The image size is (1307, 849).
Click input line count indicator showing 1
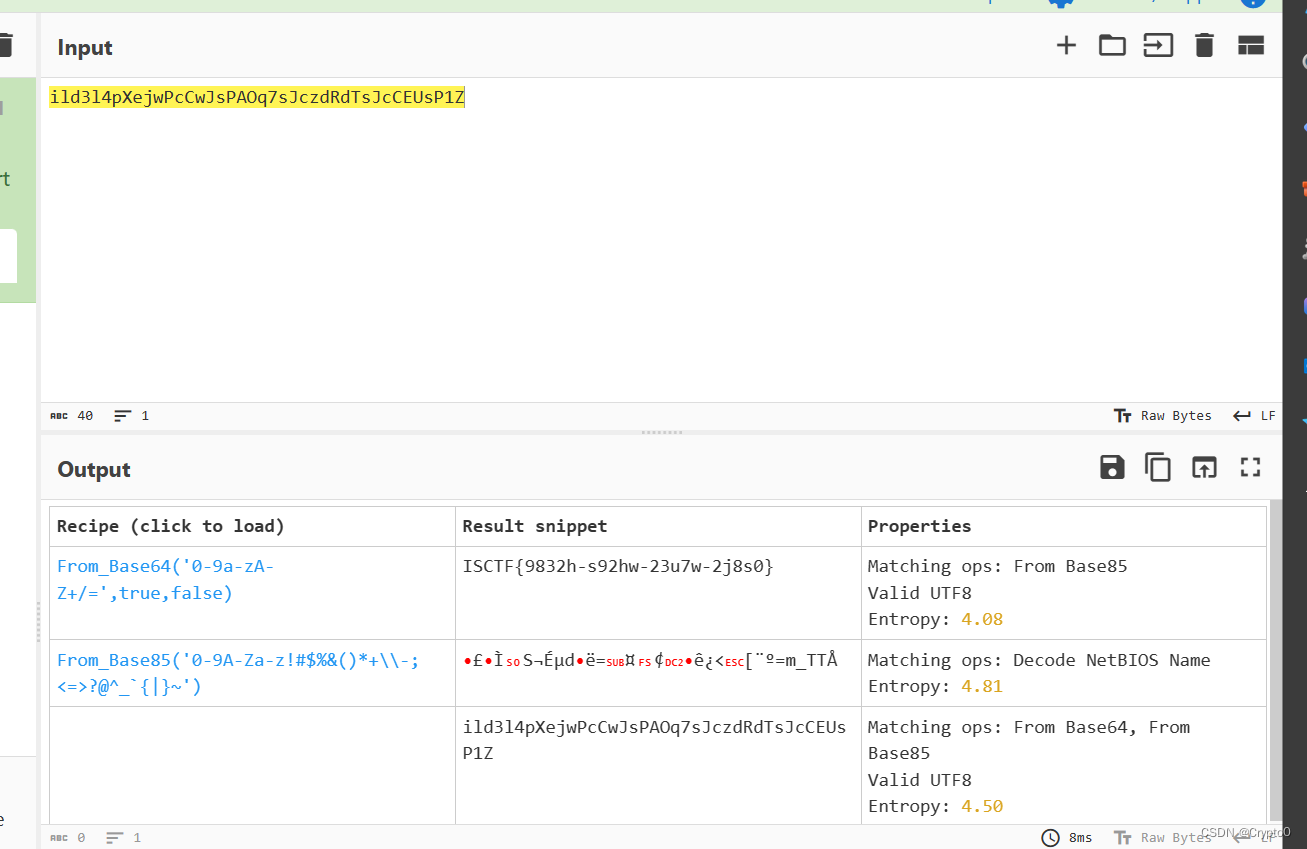tap(131, 415)
